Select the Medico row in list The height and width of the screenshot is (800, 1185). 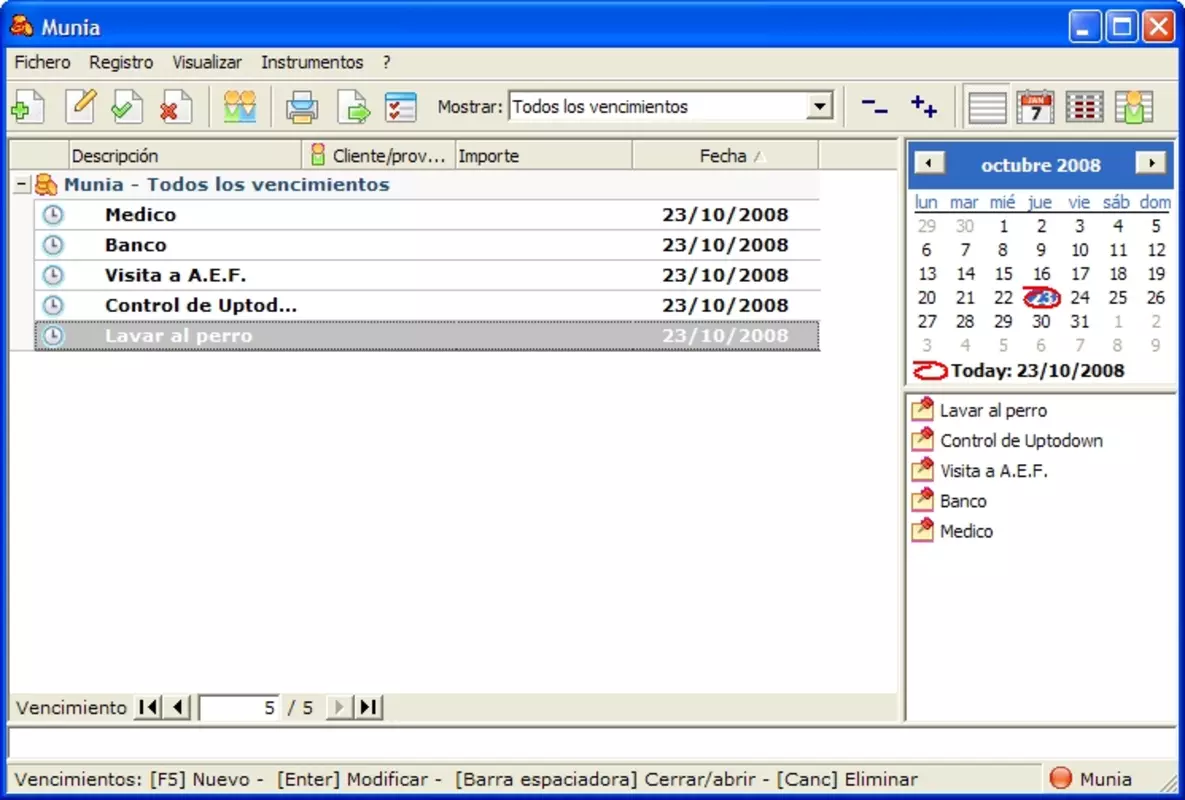pos(427,215)
